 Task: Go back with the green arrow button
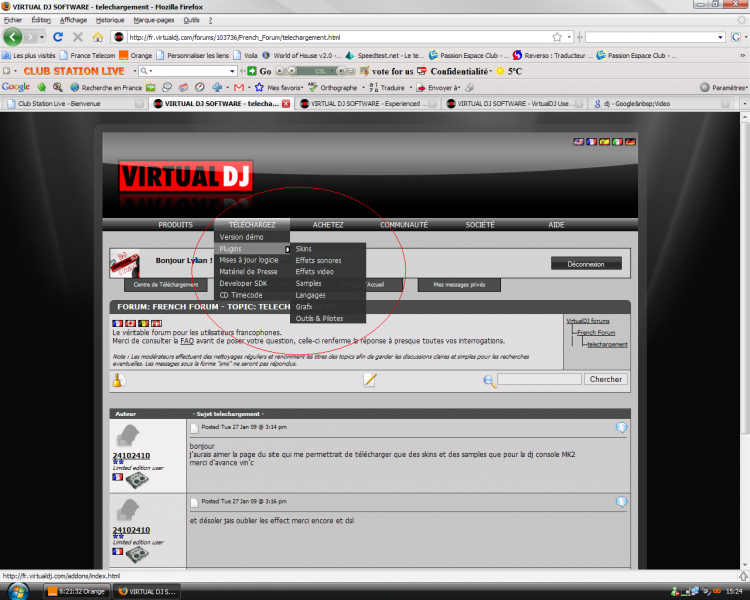coord(12,37)
